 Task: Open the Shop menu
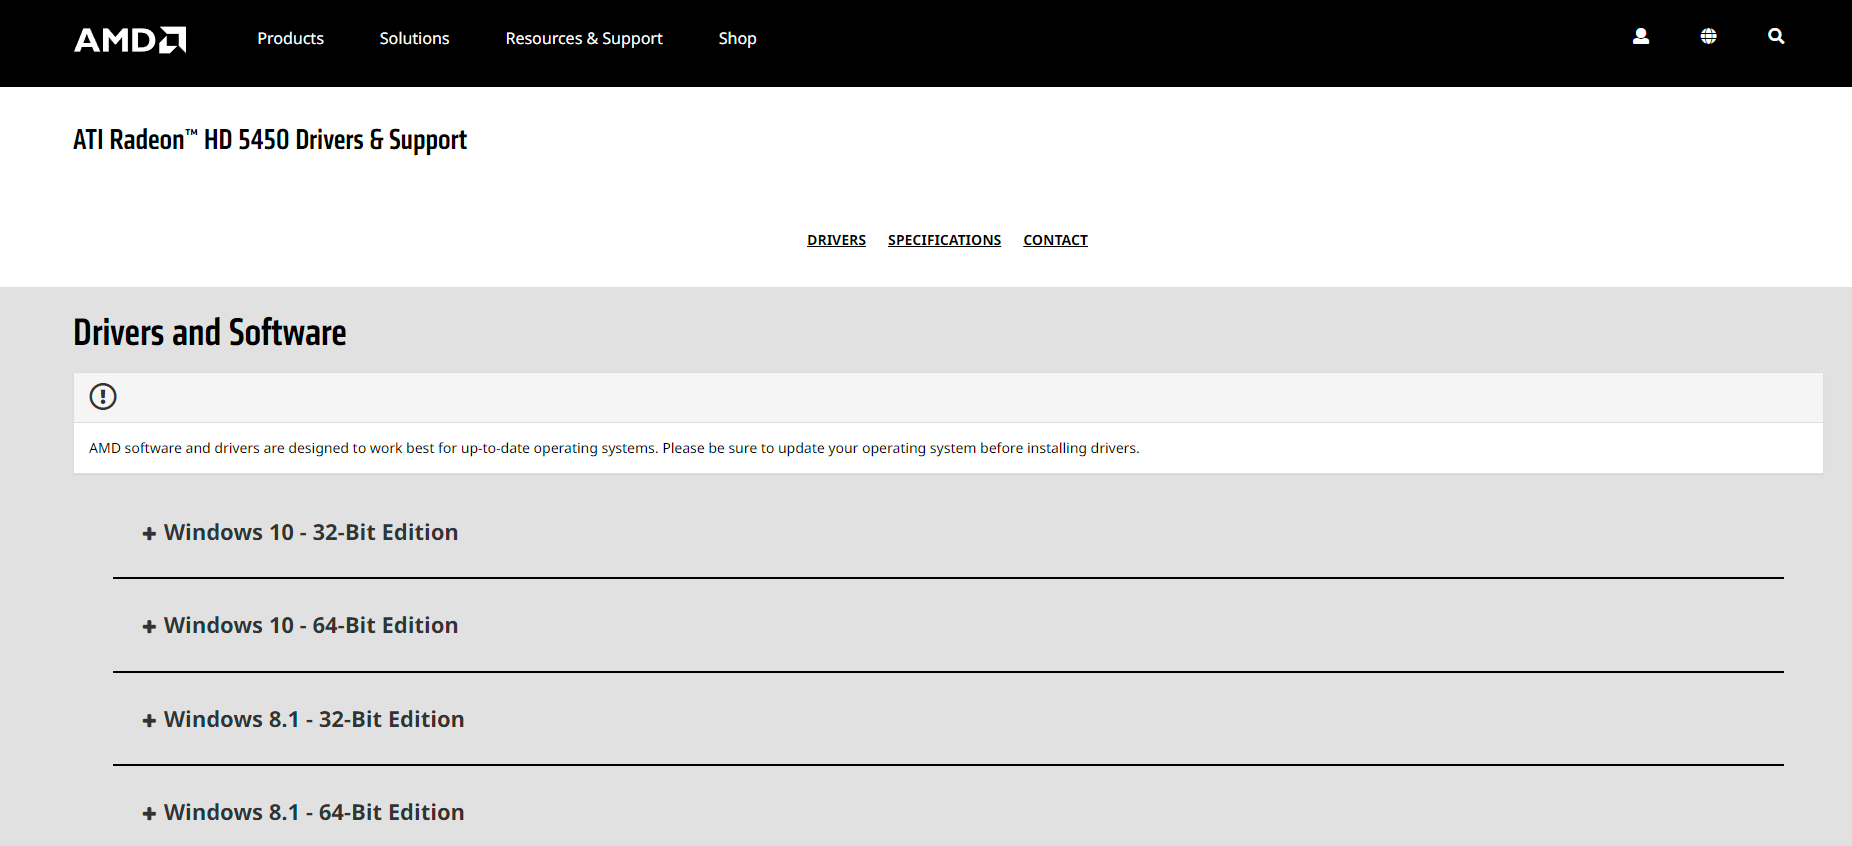point(738,38)
